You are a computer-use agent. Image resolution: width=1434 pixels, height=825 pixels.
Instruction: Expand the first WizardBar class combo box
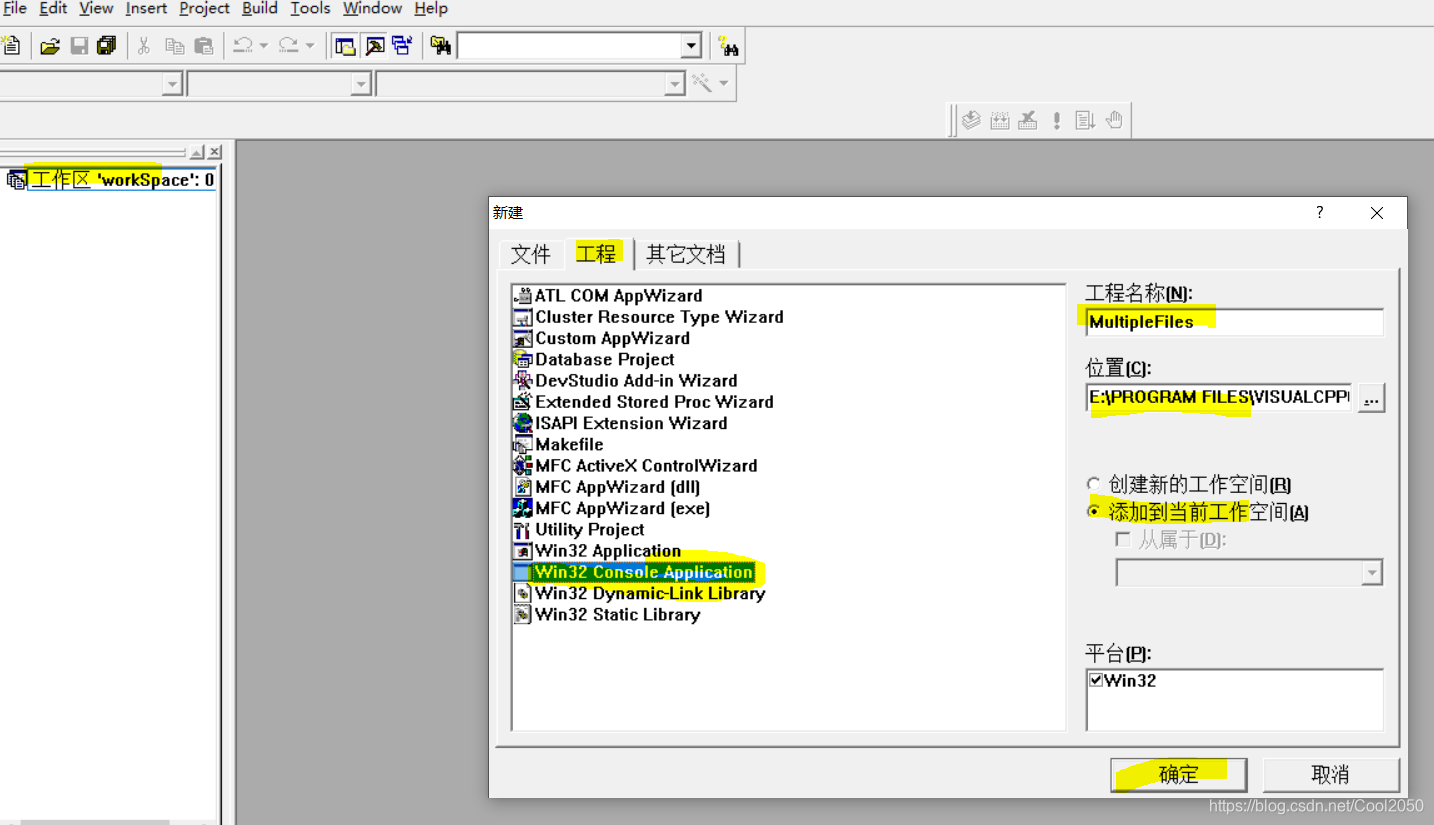(x=172, y=84)
